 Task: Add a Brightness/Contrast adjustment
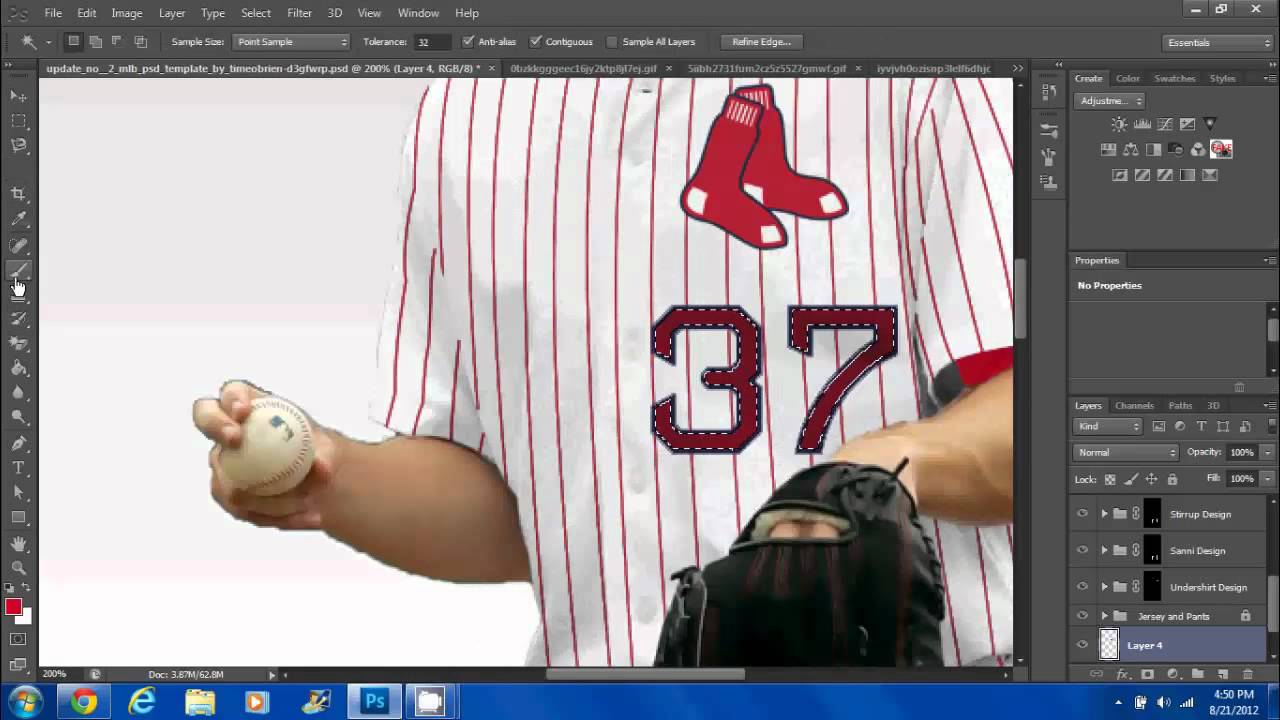click(1119, 124)
